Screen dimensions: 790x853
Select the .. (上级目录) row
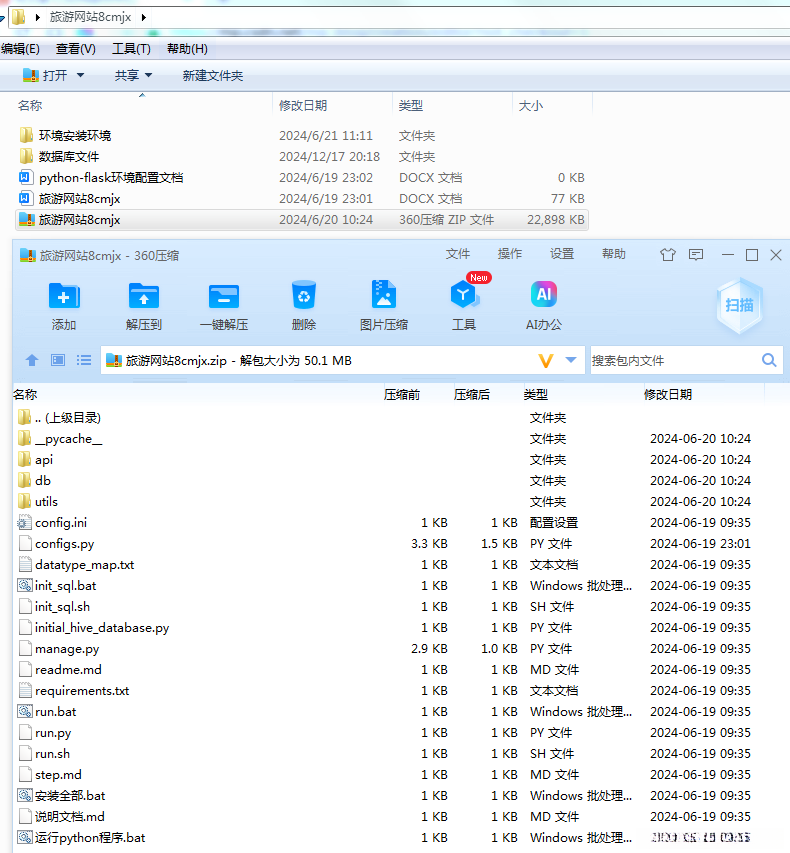pos(389,418)
